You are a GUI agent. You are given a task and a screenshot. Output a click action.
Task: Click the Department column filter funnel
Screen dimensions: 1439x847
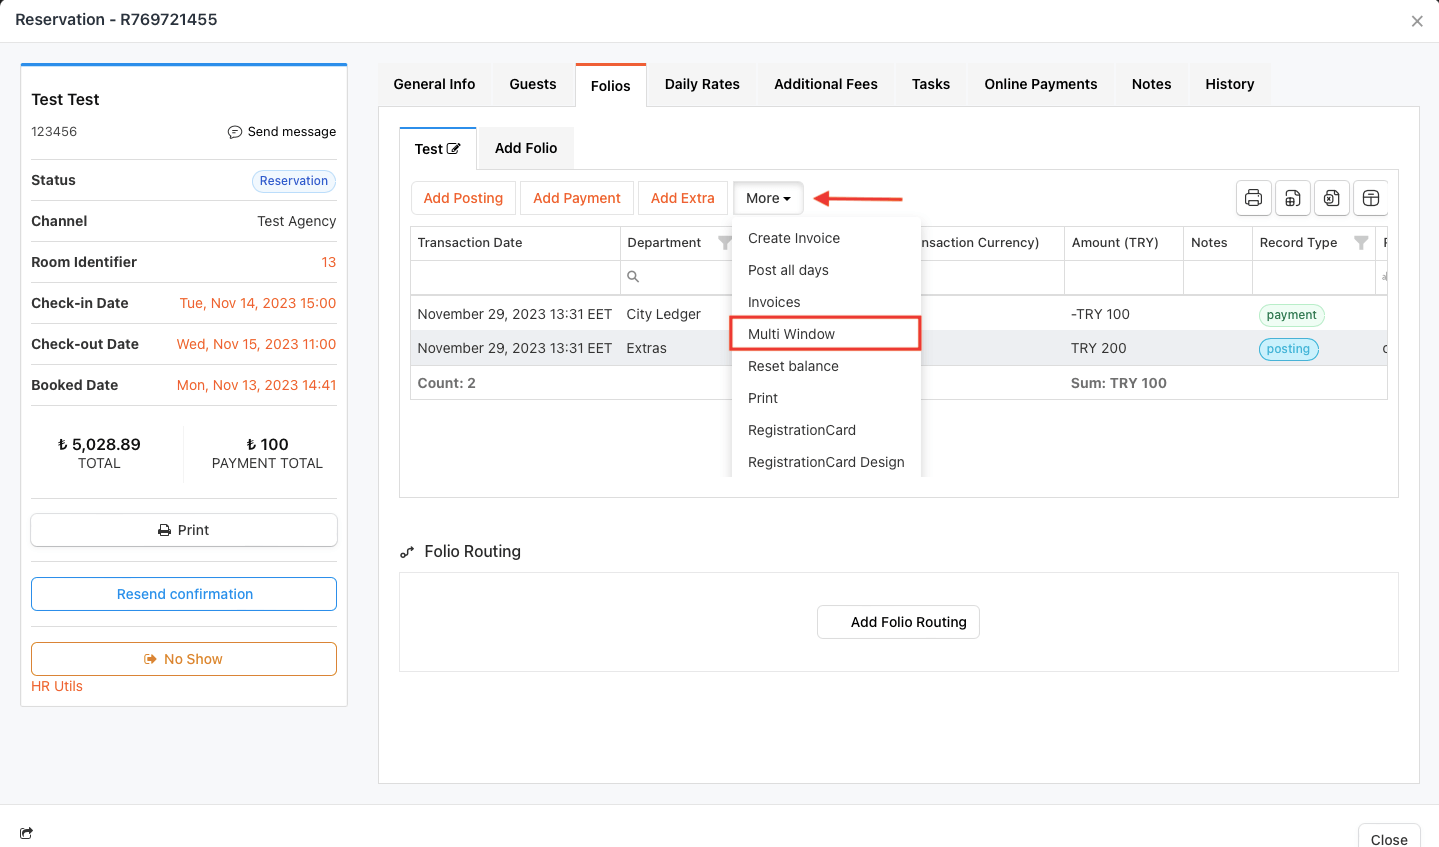pos(724,243)
